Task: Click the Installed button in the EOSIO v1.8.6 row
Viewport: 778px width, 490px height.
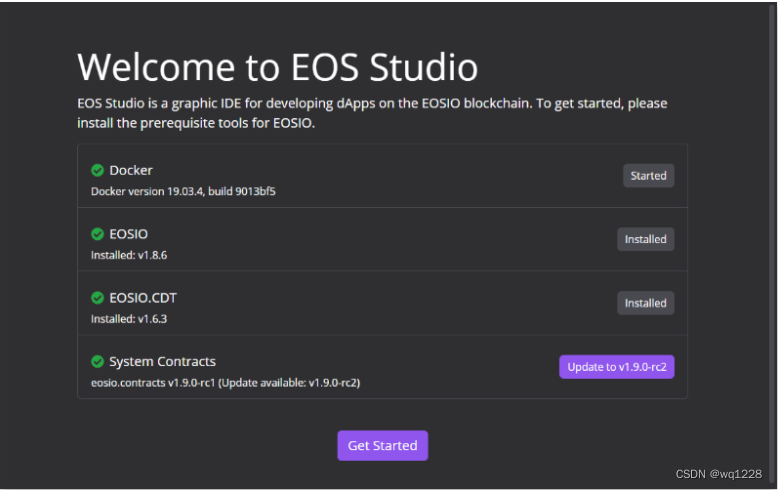Action: point(646,239)
